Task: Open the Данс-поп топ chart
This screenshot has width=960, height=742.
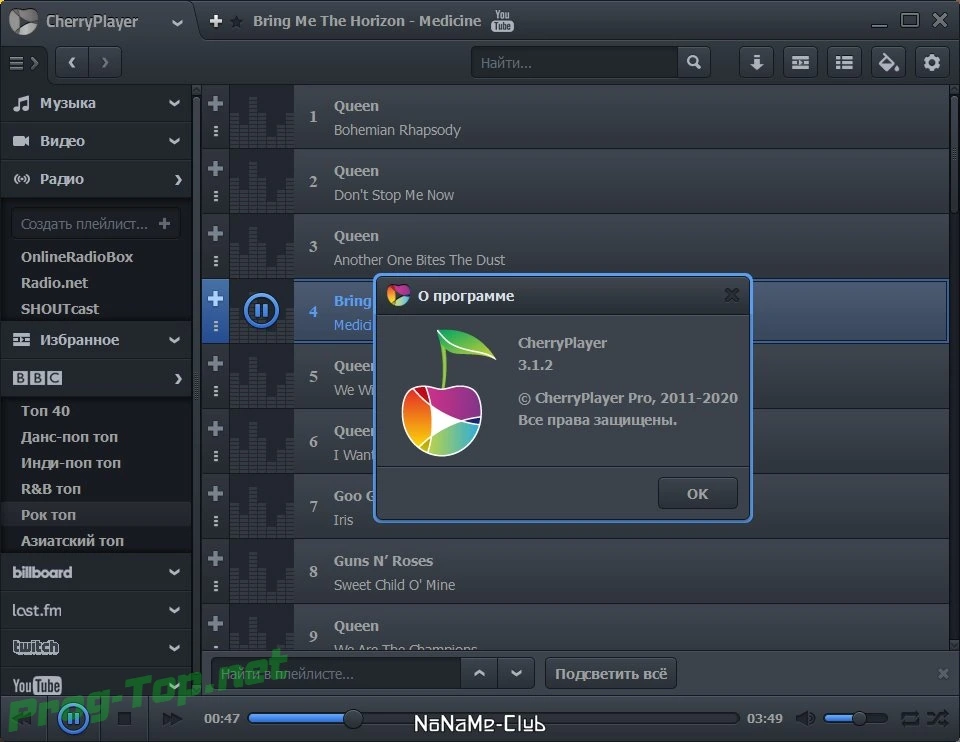Action: click(x=69, y=437)
